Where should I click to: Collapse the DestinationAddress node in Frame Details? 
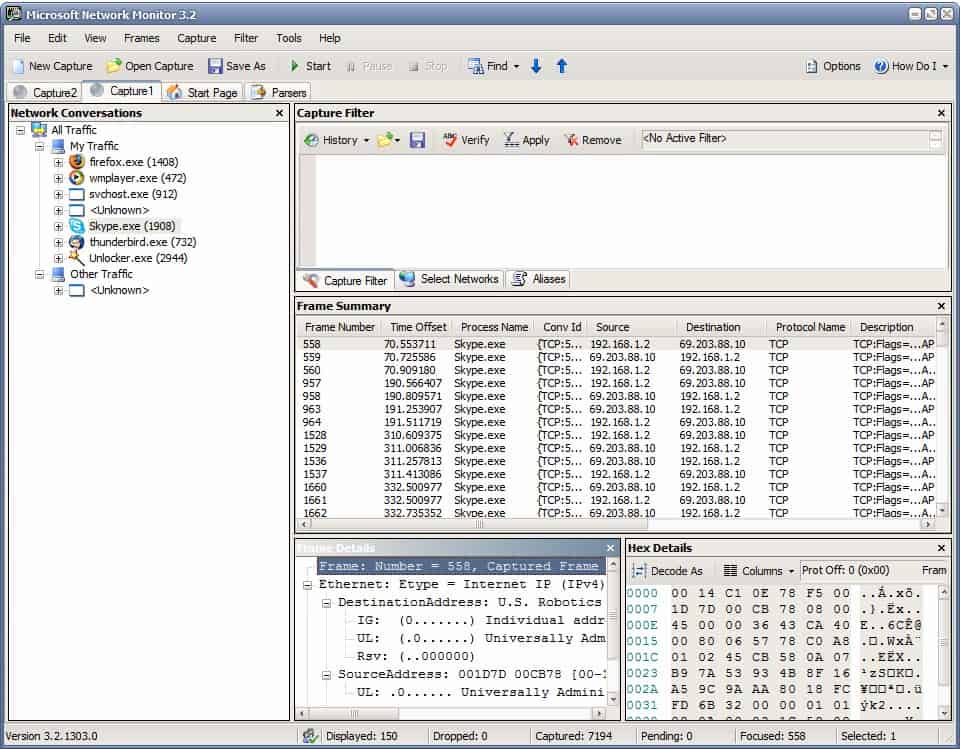(x=326, y=603)
